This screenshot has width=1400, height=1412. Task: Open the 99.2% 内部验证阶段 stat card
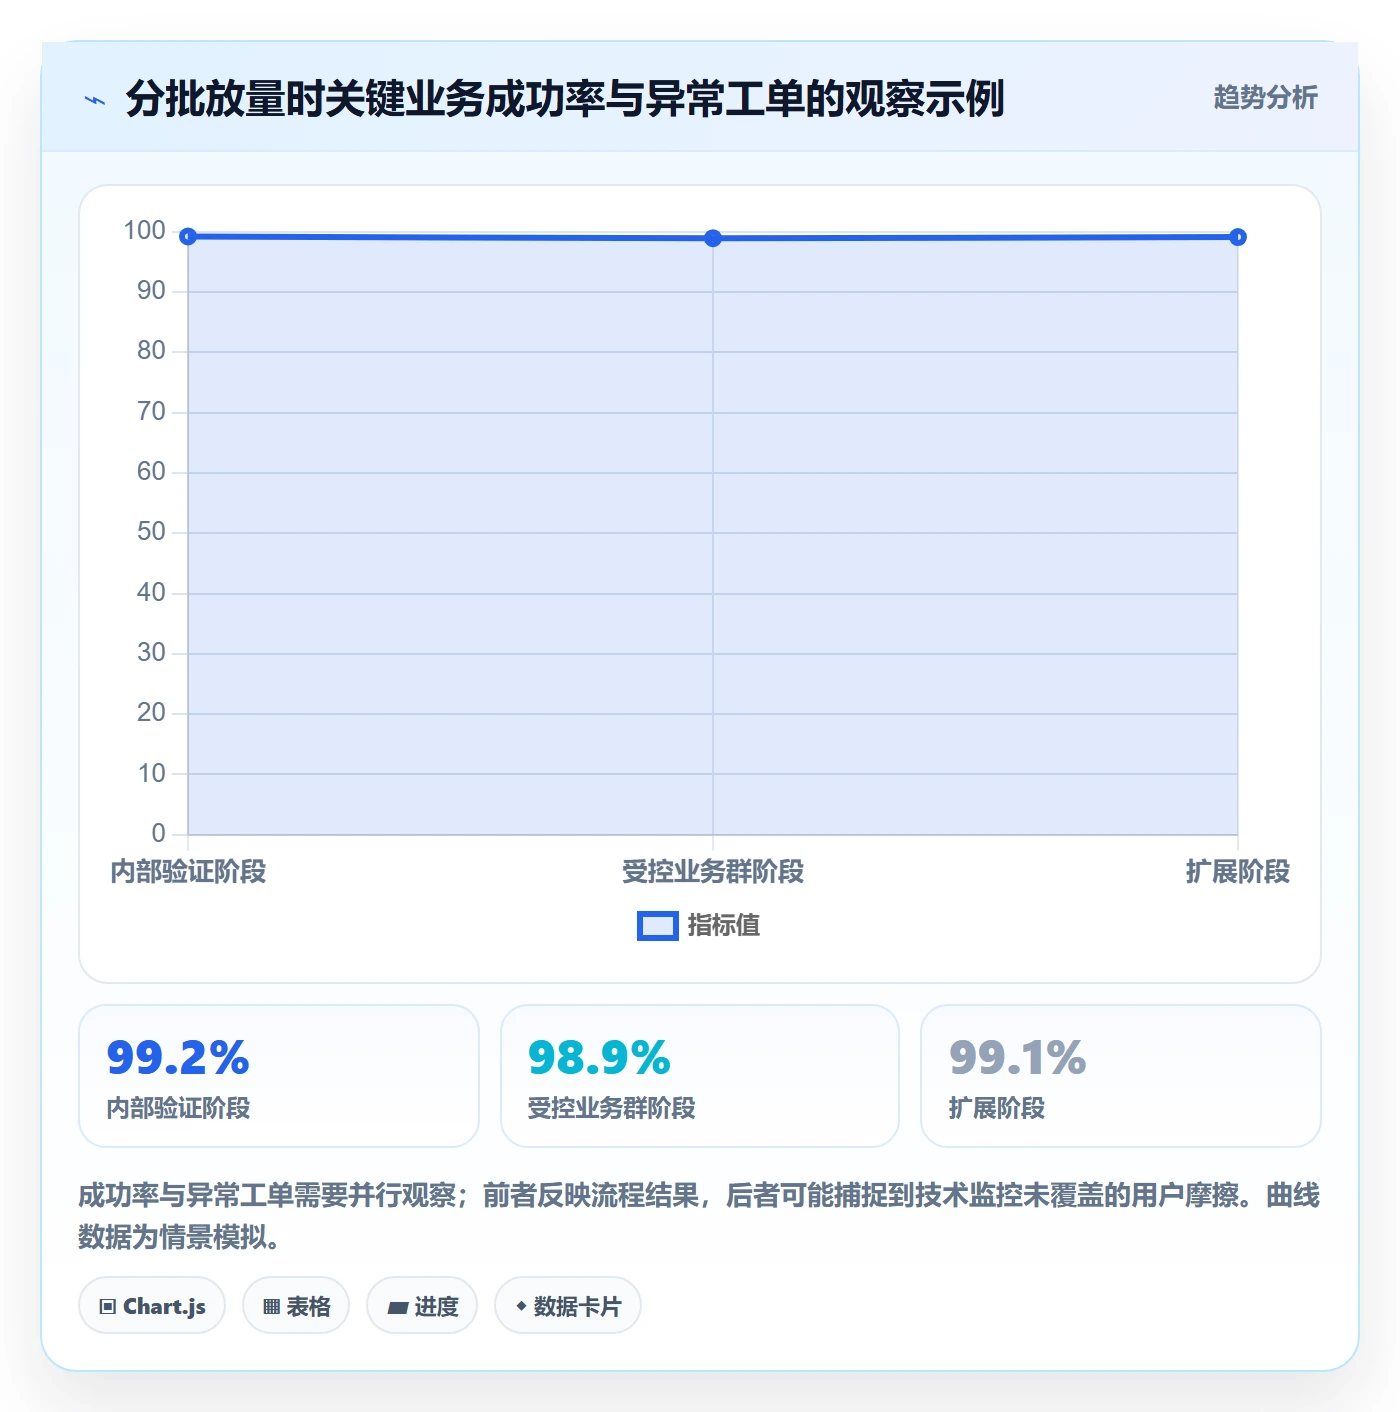pyautogui.click(x=279, y=1076)
